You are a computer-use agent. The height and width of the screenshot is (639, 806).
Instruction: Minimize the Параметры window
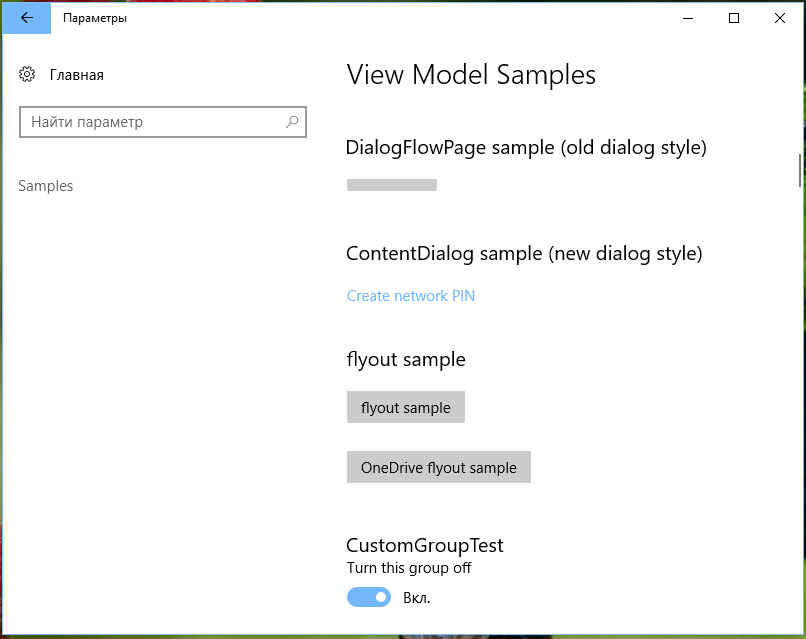click(x=688, y=18)
